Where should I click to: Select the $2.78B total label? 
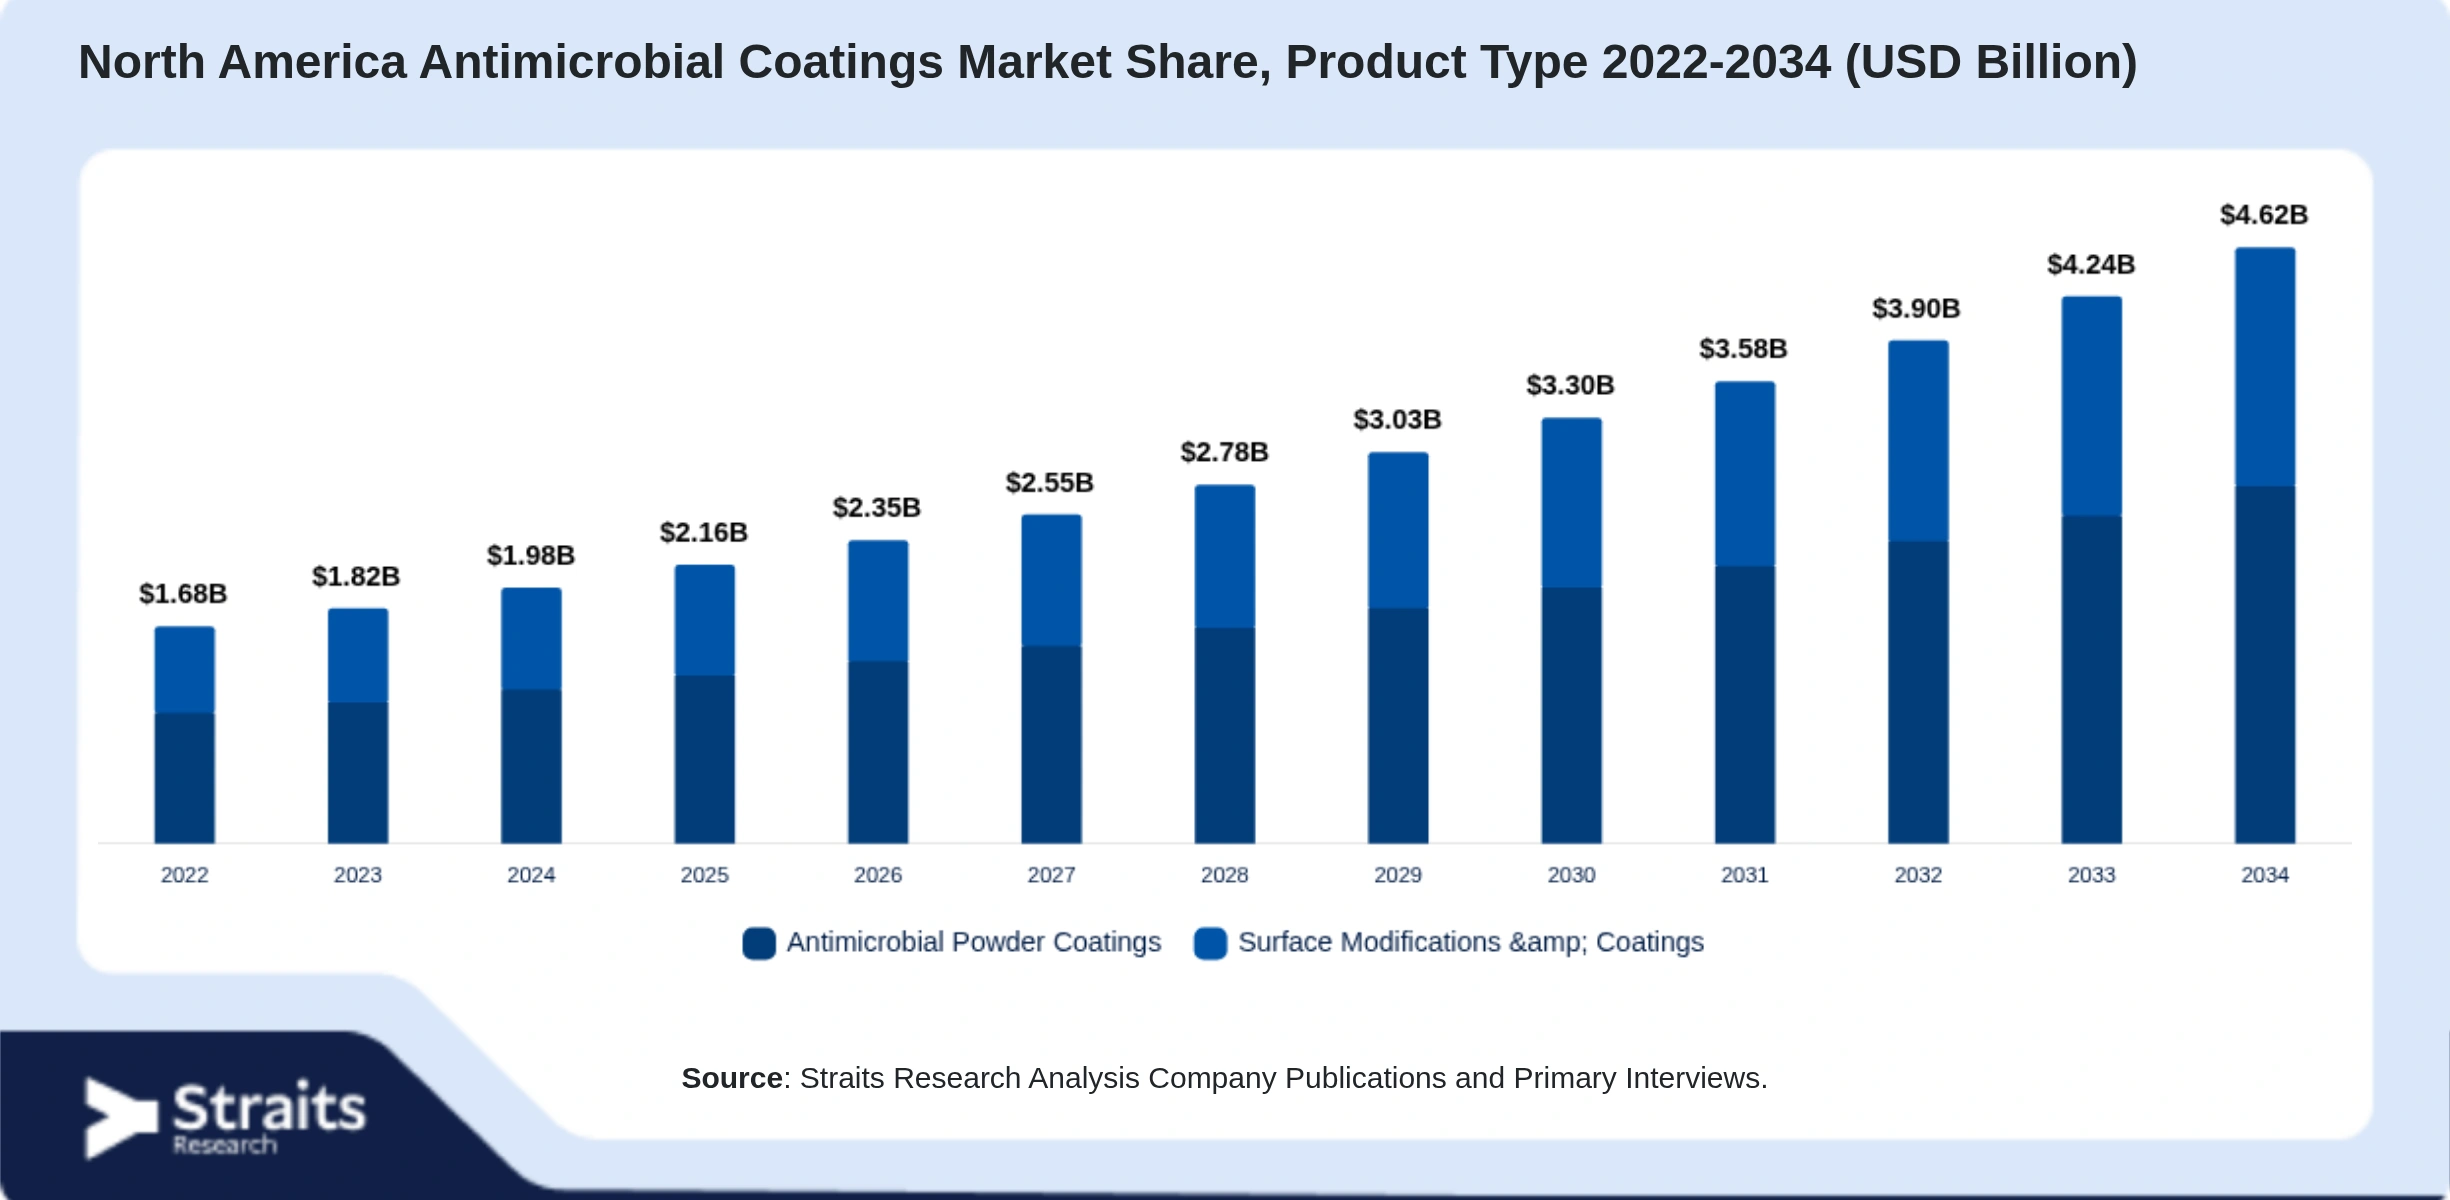pos(1225,452)
